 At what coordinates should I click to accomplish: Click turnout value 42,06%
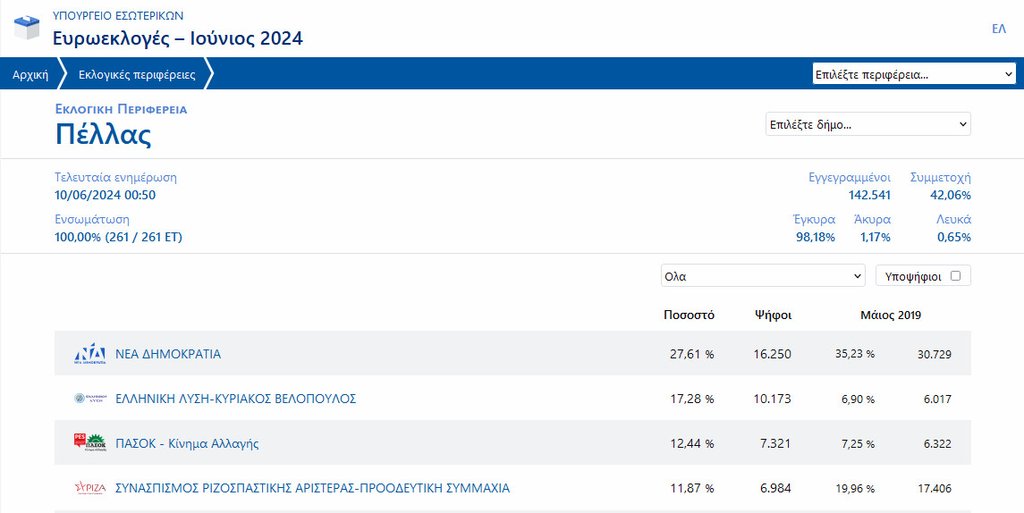click(950, 195)
